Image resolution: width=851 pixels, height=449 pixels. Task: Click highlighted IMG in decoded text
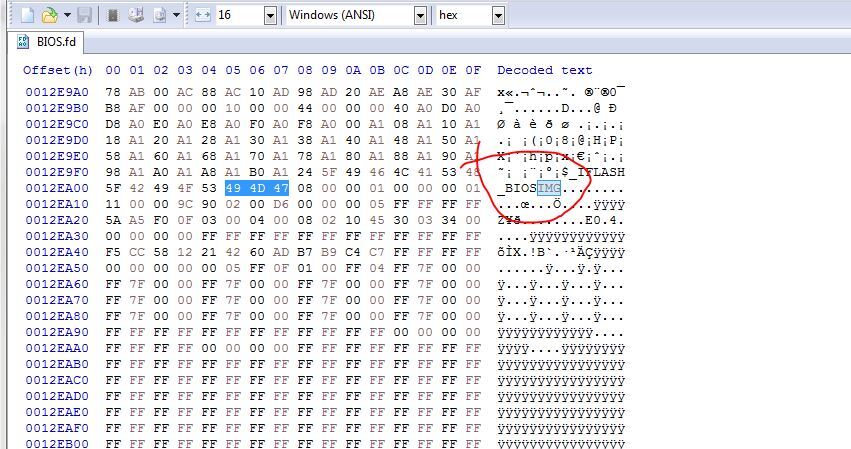coord(549,188)
